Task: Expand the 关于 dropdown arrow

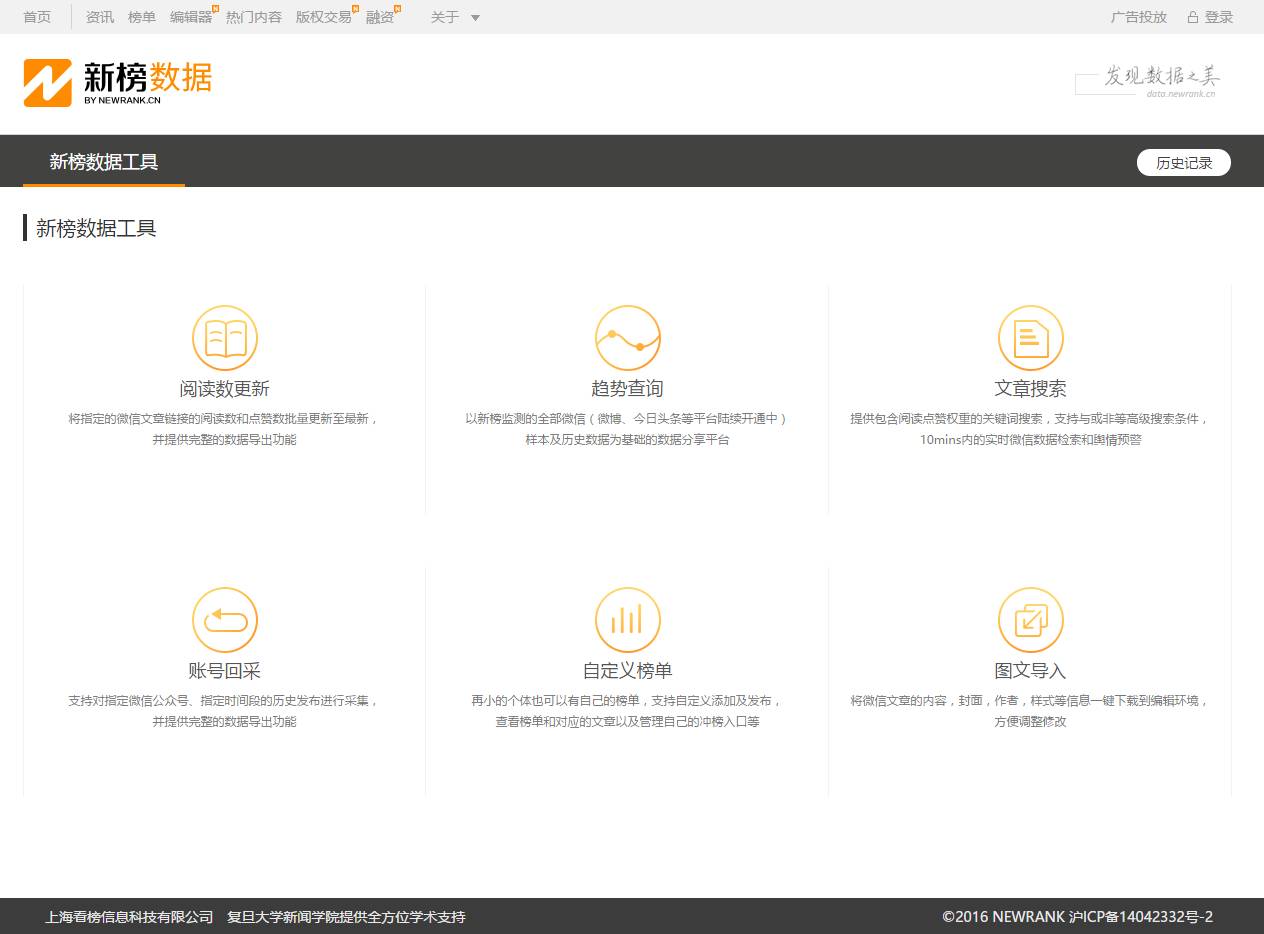Action: coord(475,18)
